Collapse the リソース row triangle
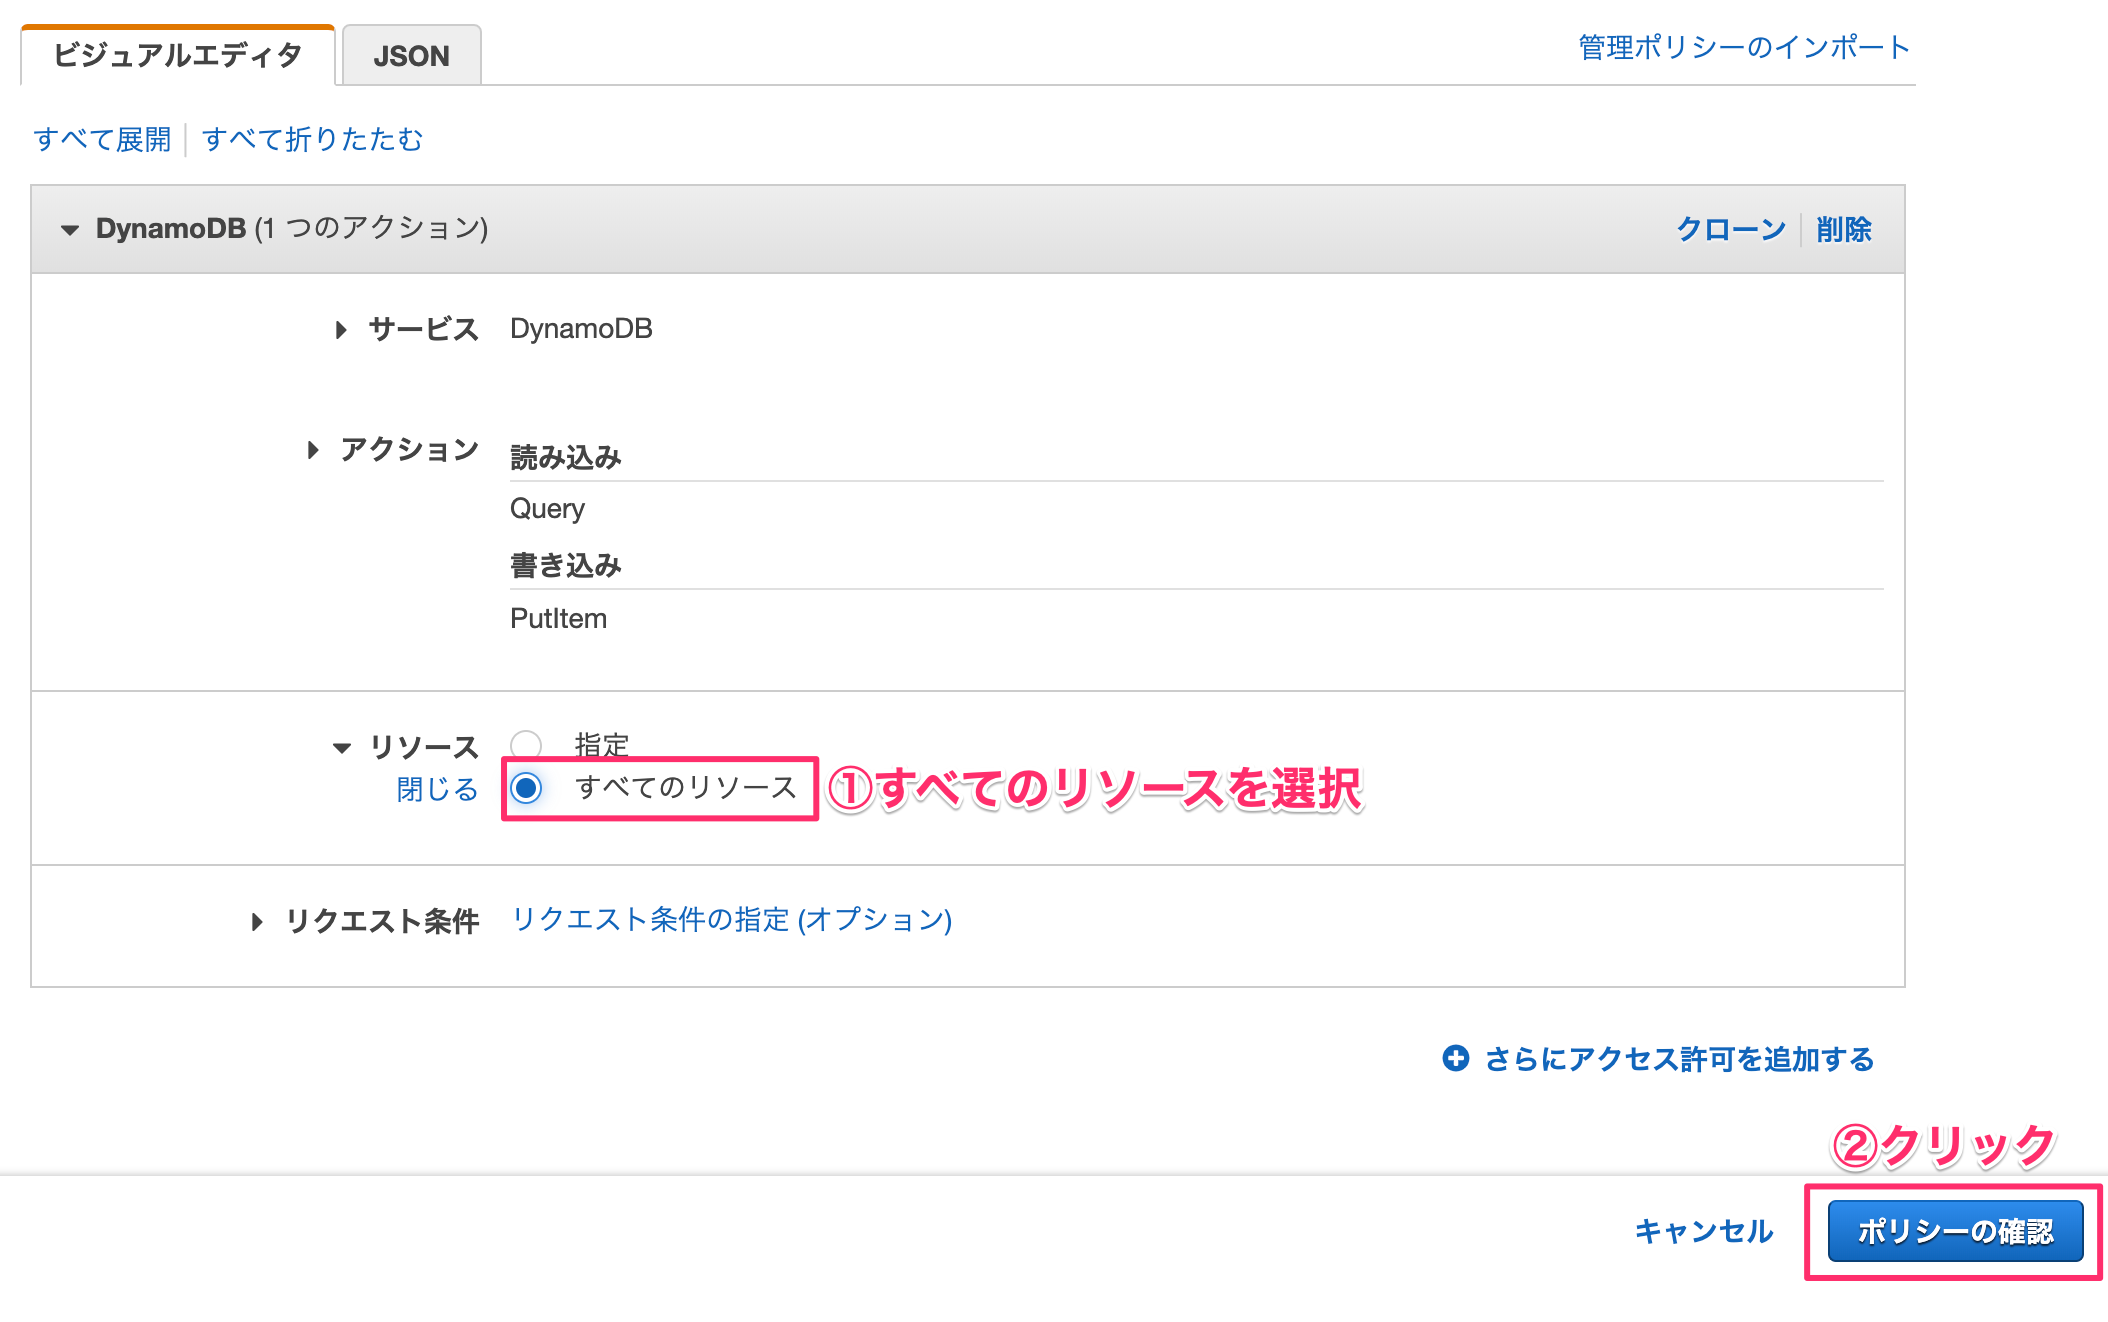Viewport: 2108px width, 1322px height. [x=342, y=747]
